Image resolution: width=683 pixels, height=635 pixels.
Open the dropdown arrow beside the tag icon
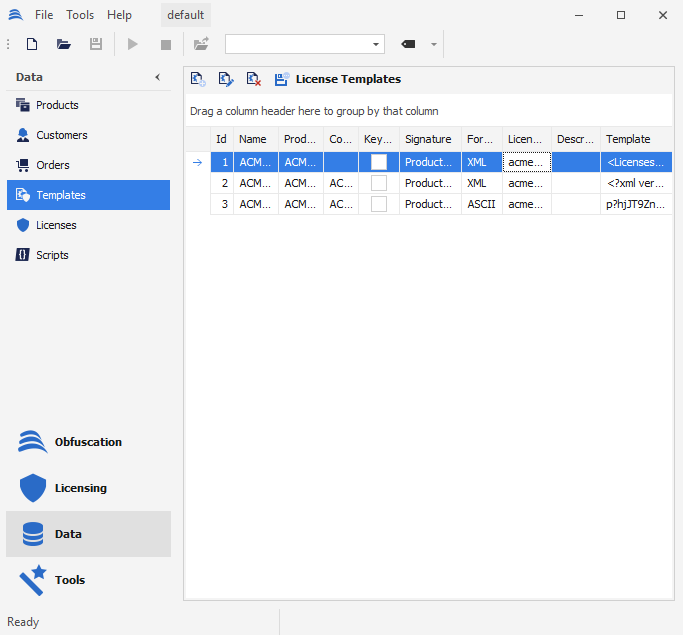(x=434, y=44)
